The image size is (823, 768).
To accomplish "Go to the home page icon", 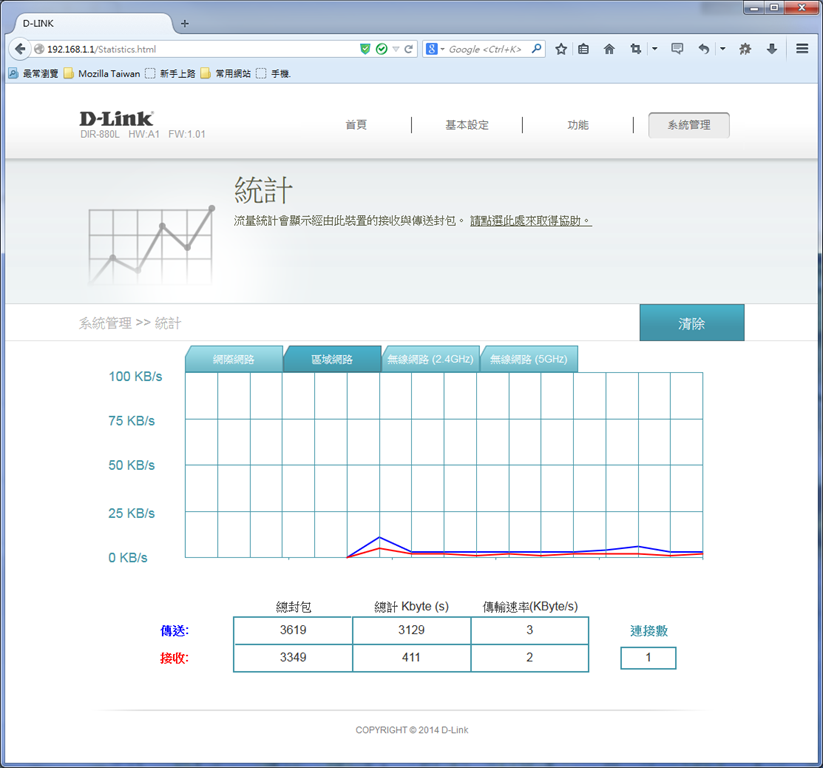I will [x=609, y=49].
